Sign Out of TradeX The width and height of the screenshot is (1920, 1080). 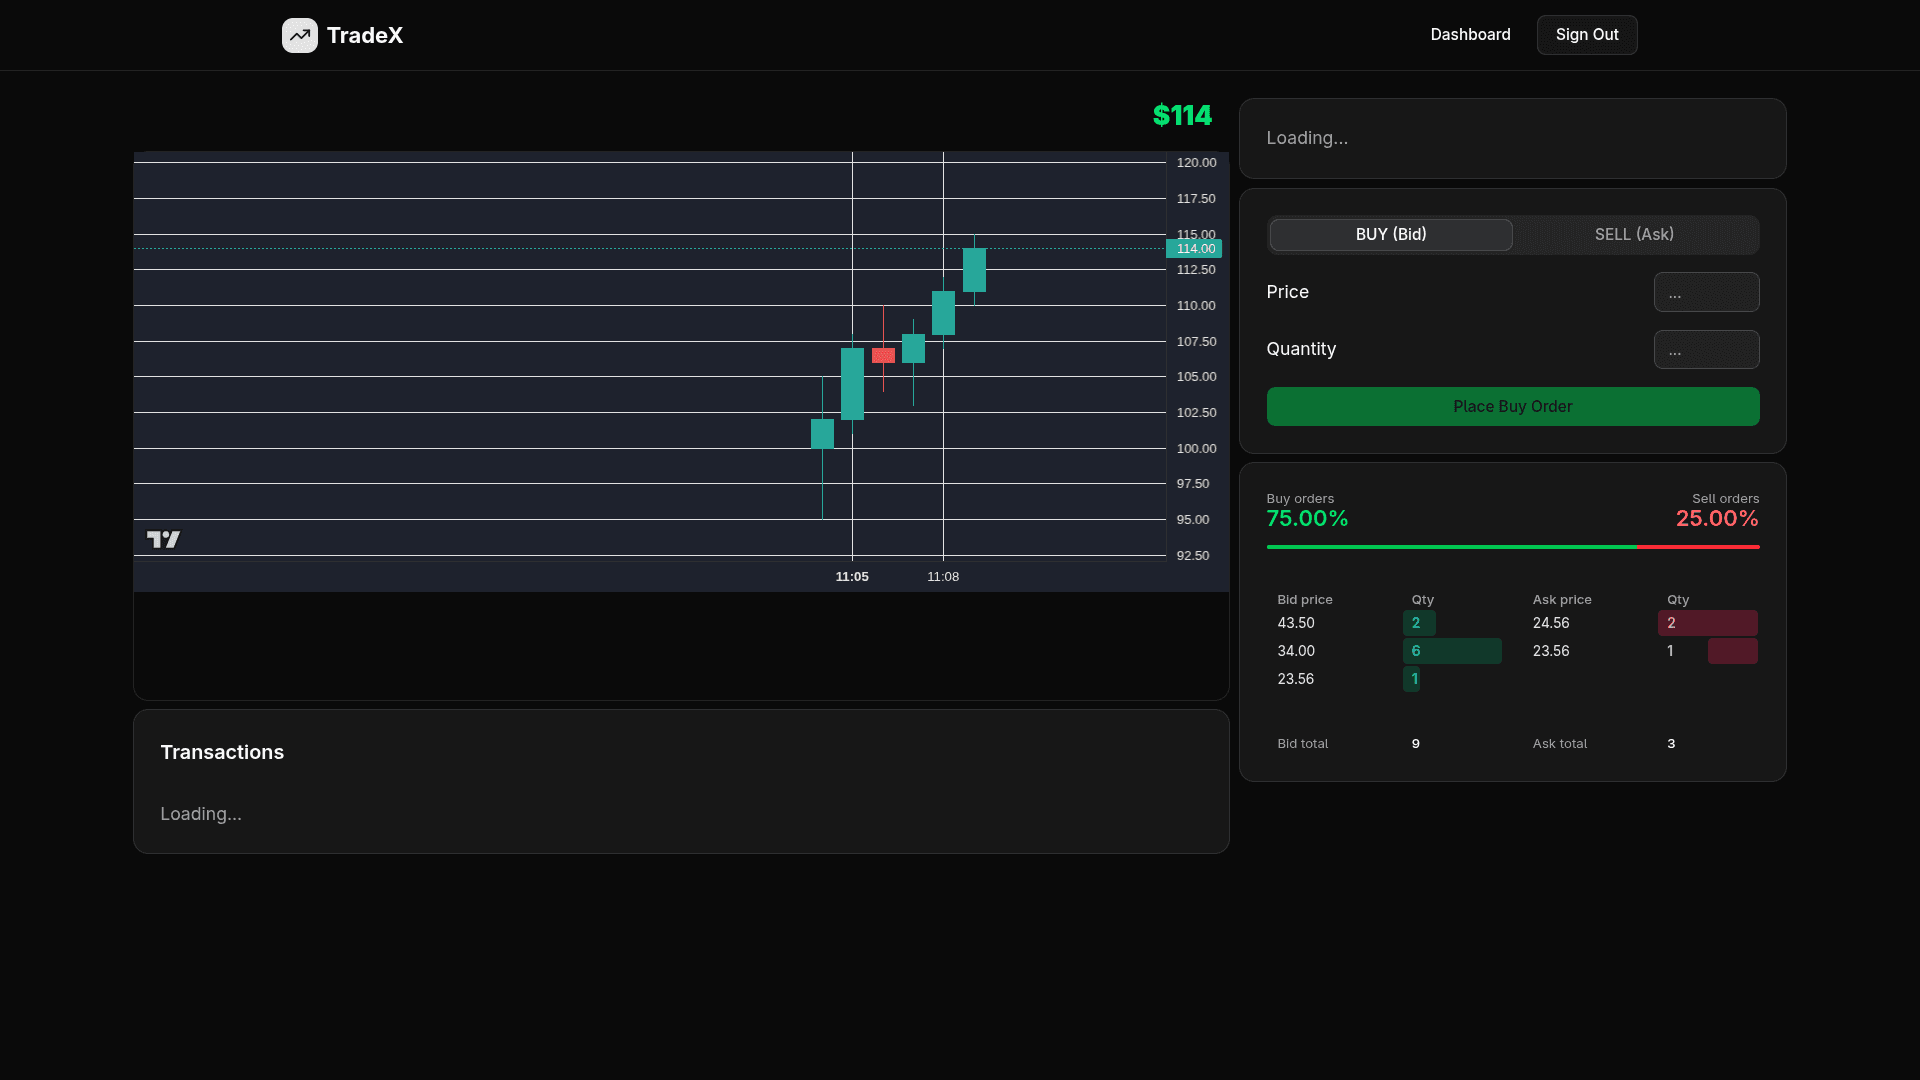(x=1587, y=35)
